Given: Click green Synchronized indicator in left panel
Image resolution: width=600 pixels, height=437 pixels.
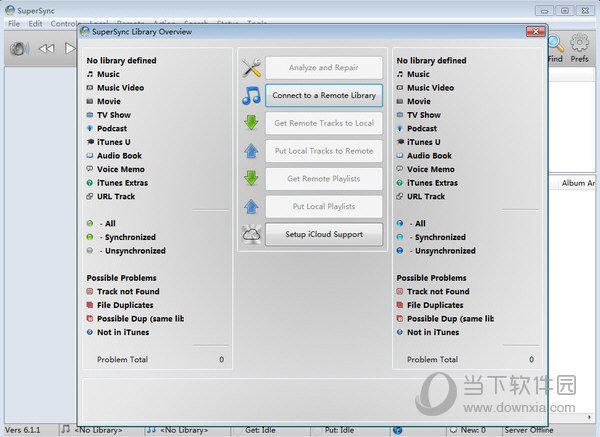Looking at the screenshot, I should pyautogui.click(x=90, y=237).
